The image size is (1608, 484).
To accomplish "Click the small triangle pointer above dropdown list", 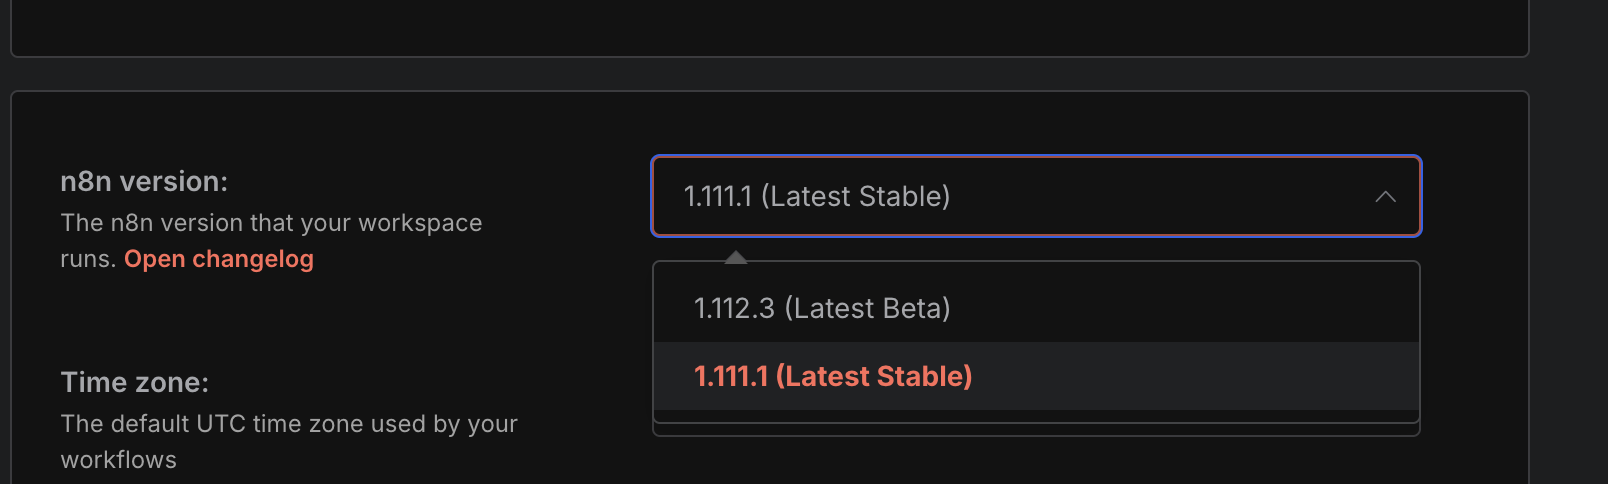I will coord(736,257).
